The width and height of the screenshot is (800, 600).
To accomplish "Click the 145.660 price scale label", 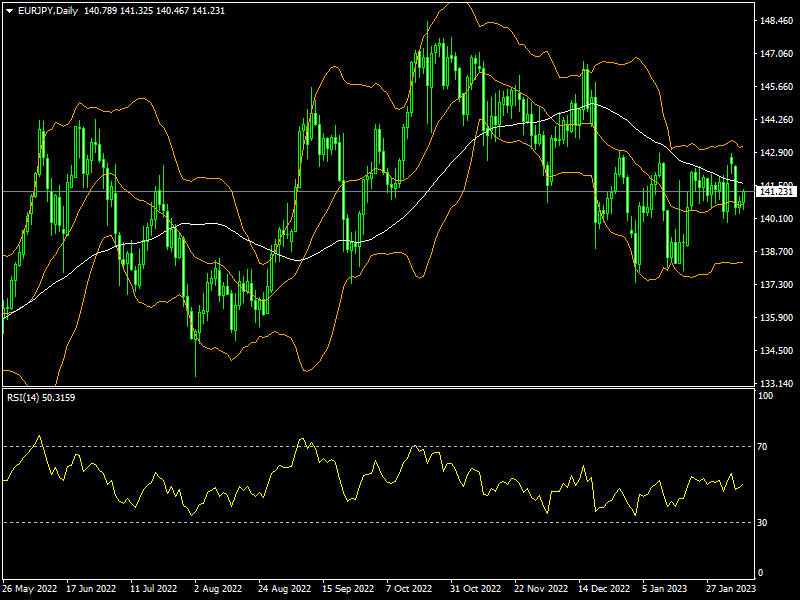I will pos(777,87).
